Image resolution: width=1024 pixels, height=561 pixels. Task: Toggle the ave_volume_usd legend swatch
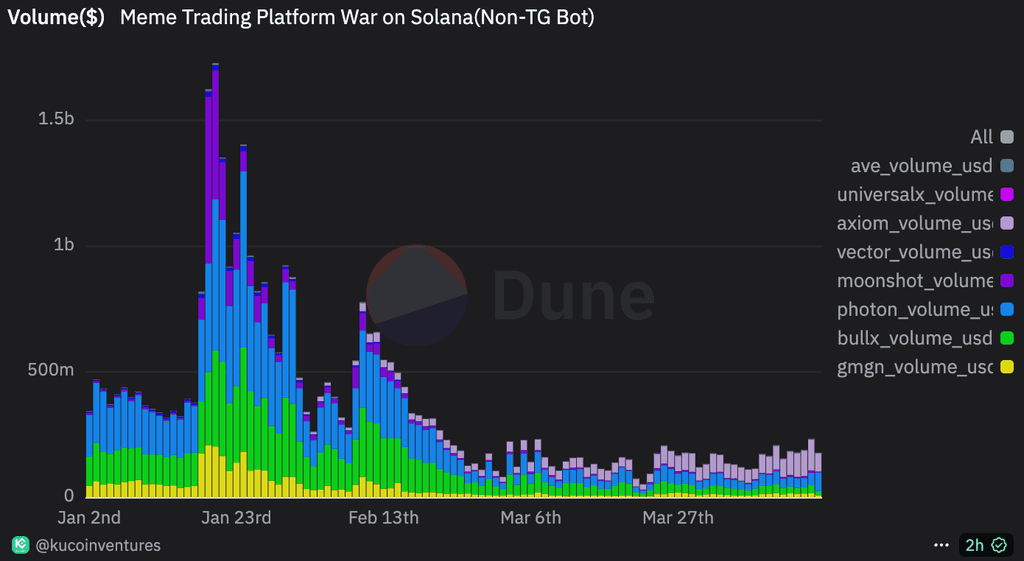tap(1007, 166)
